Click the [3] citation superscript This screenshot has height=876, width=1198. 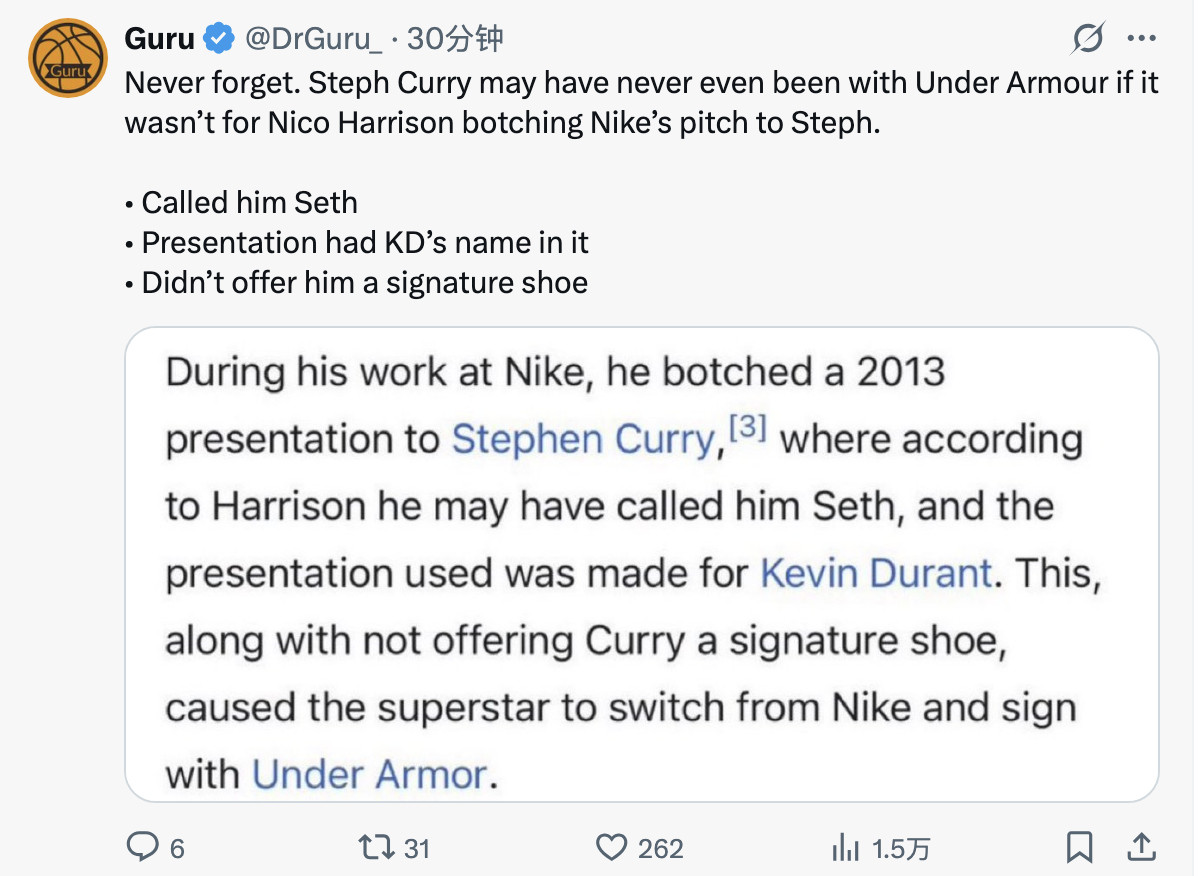coord(748,428)
